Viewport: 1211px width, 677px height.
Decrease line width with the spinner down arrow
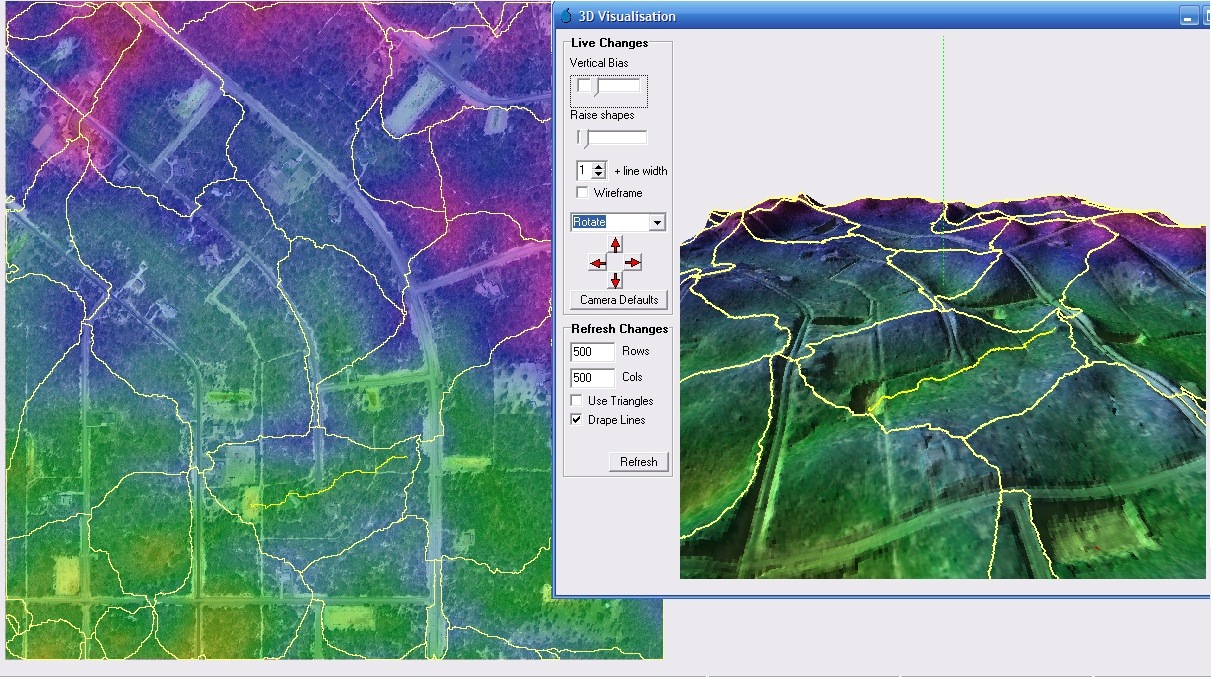pyautogui.click(x=599, y=175)
